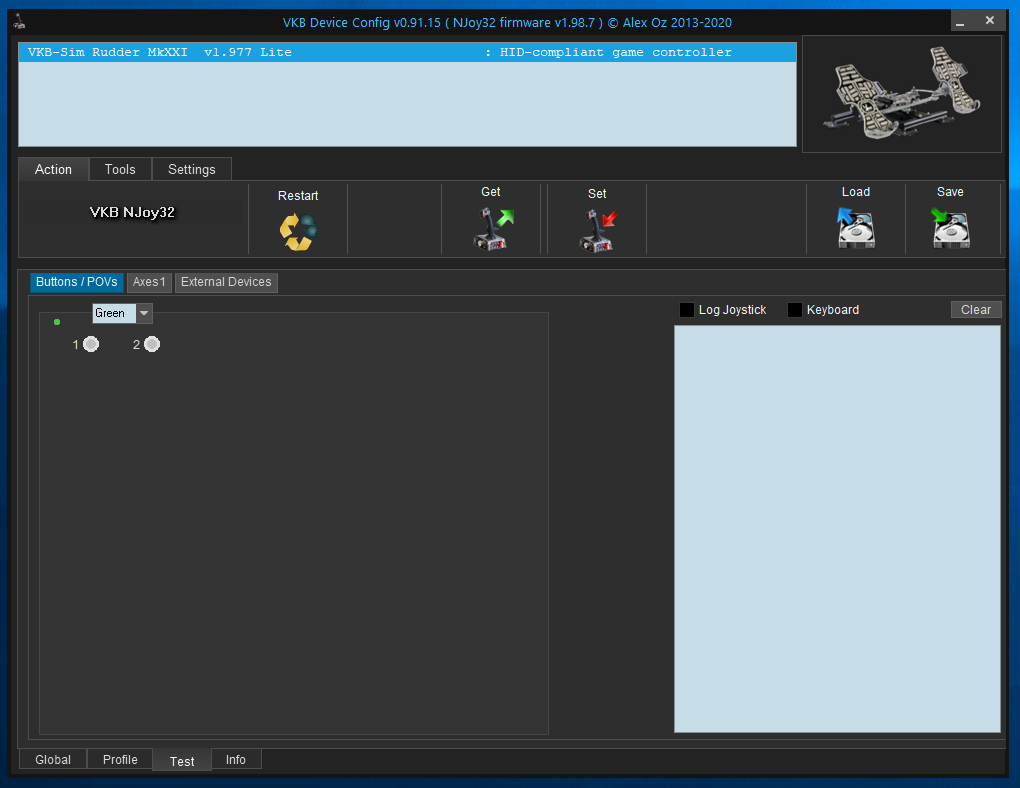Screen dimensions: 1020x788
Task: Select the Axes1 tab
Action: pyautogui.click(x=149, y=282)
